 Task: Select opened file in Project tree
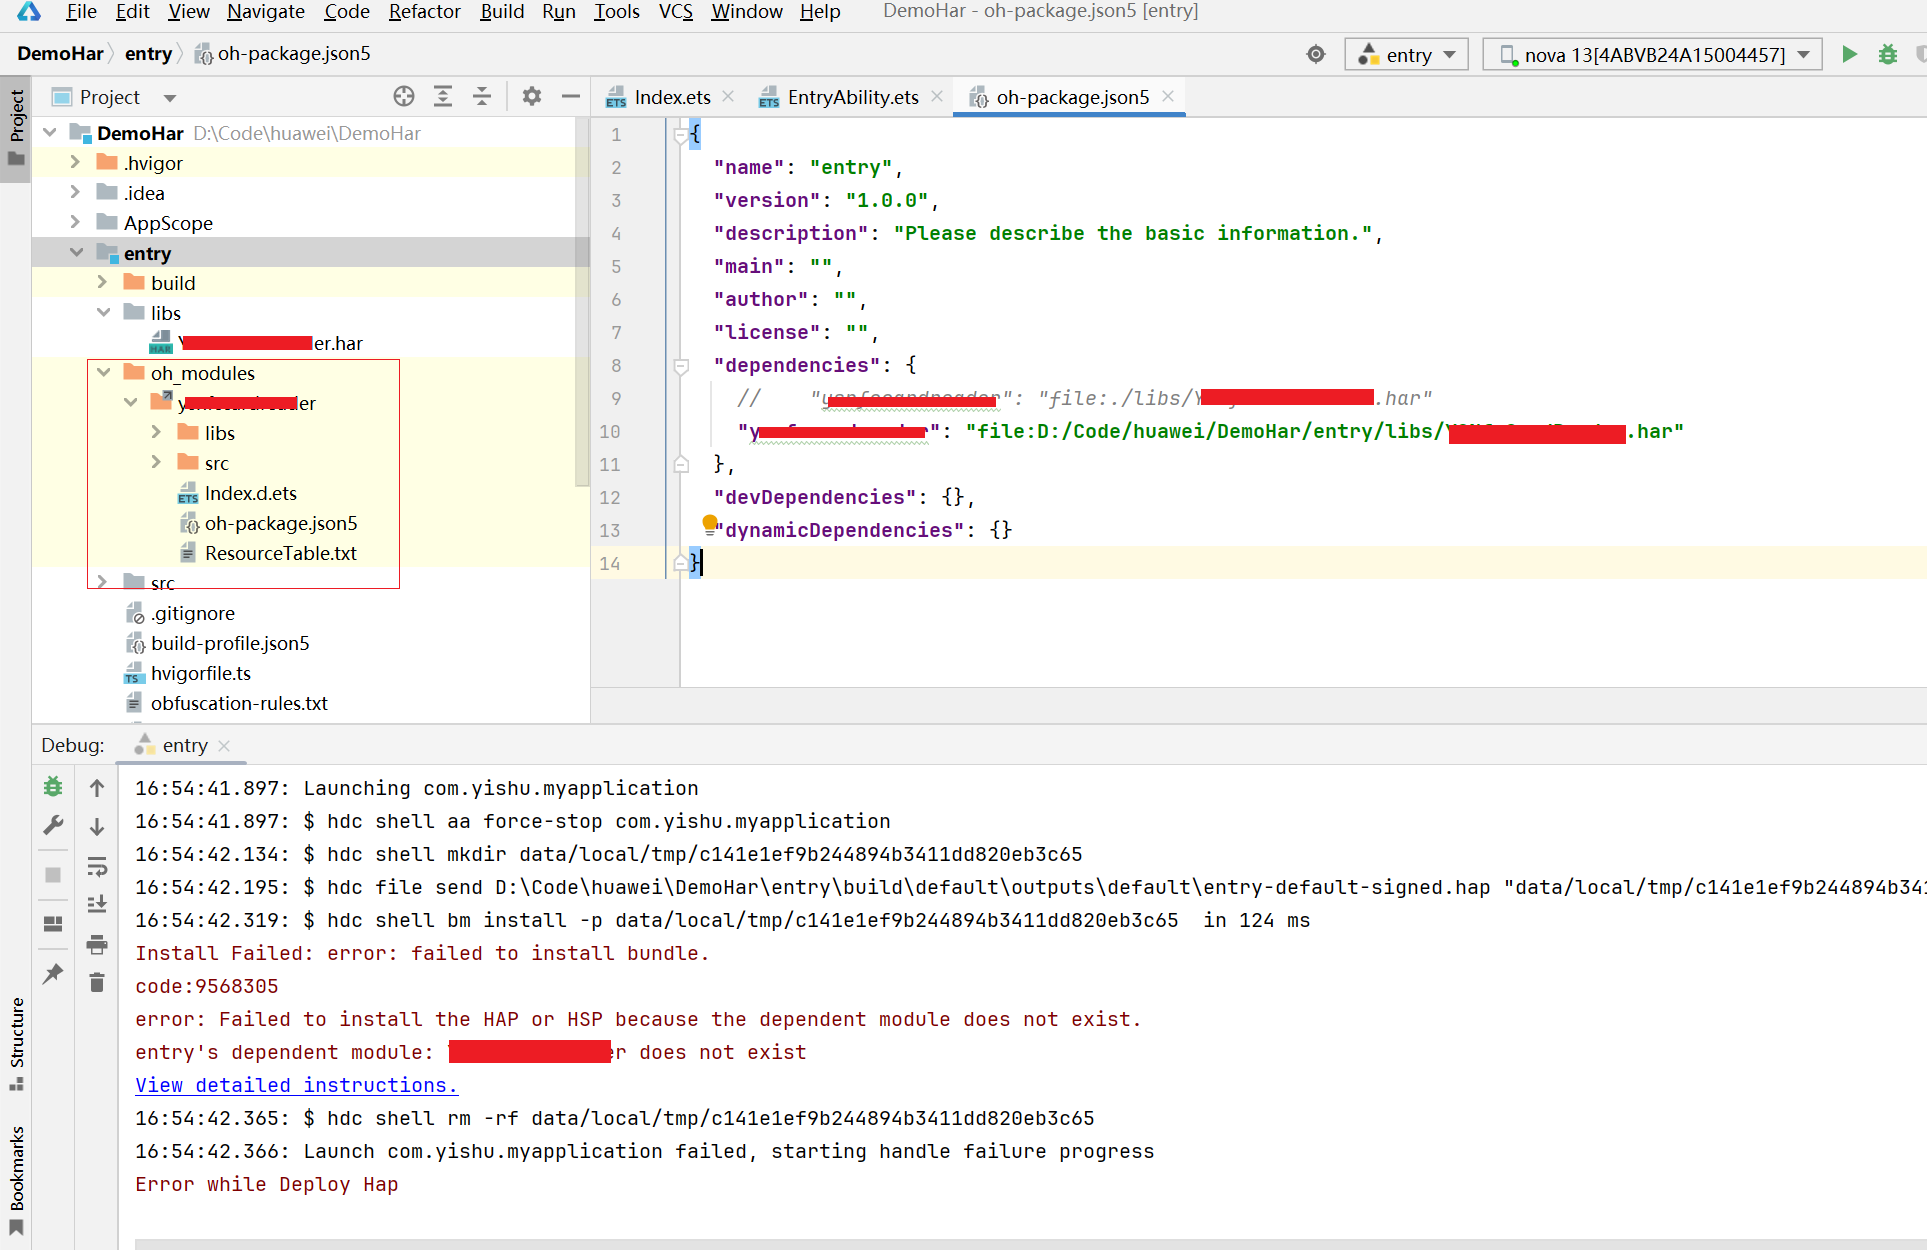coord(404,96)
